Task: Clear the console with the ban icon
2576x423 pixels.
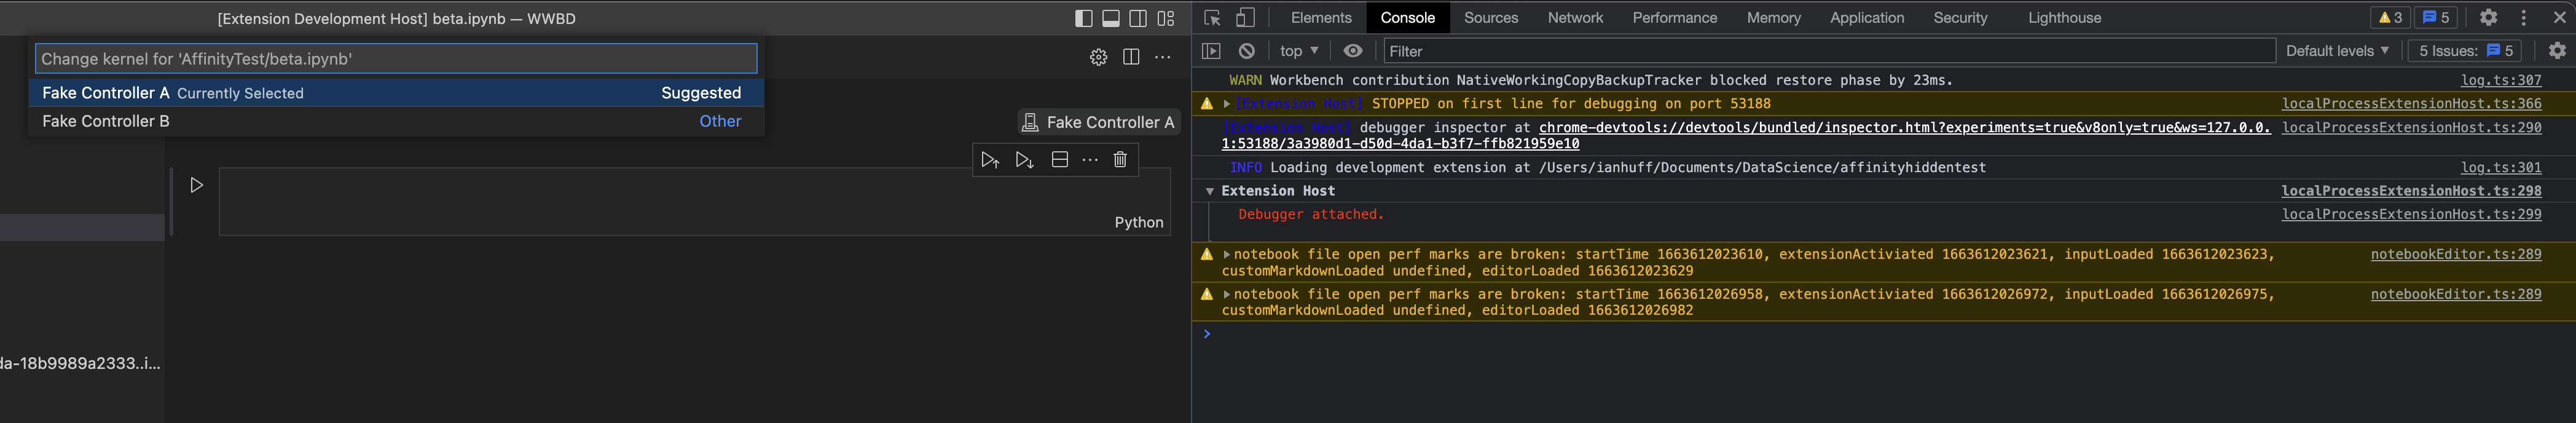Action: 1246,51
